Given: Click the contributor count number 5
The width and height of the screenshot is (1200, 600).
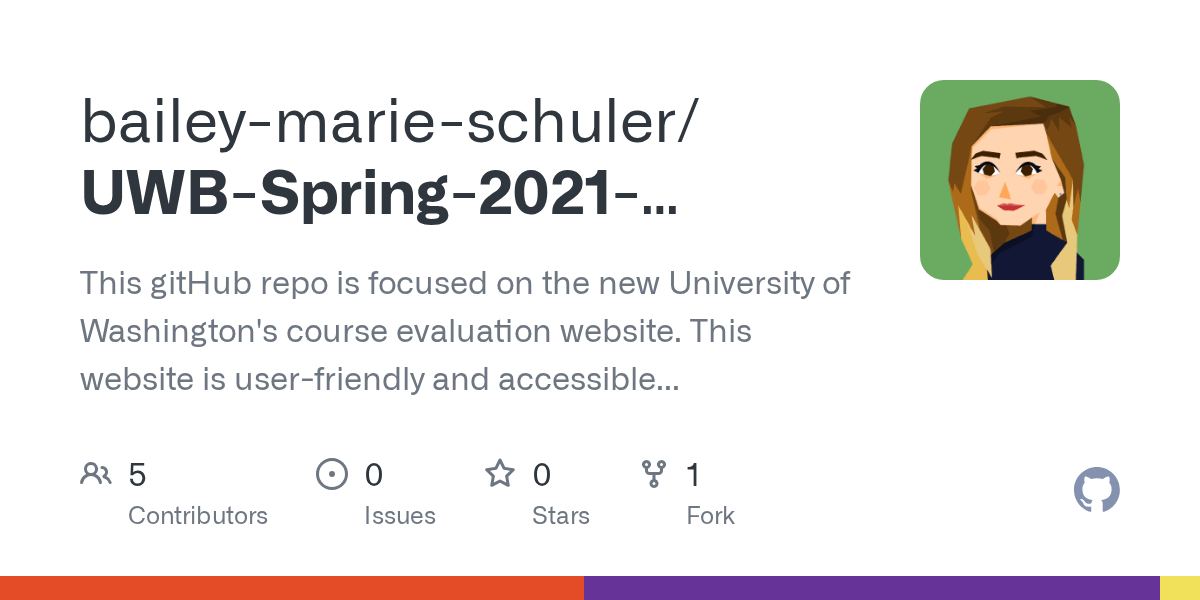Looking at the screenshot, I should [x=137, y=475].
